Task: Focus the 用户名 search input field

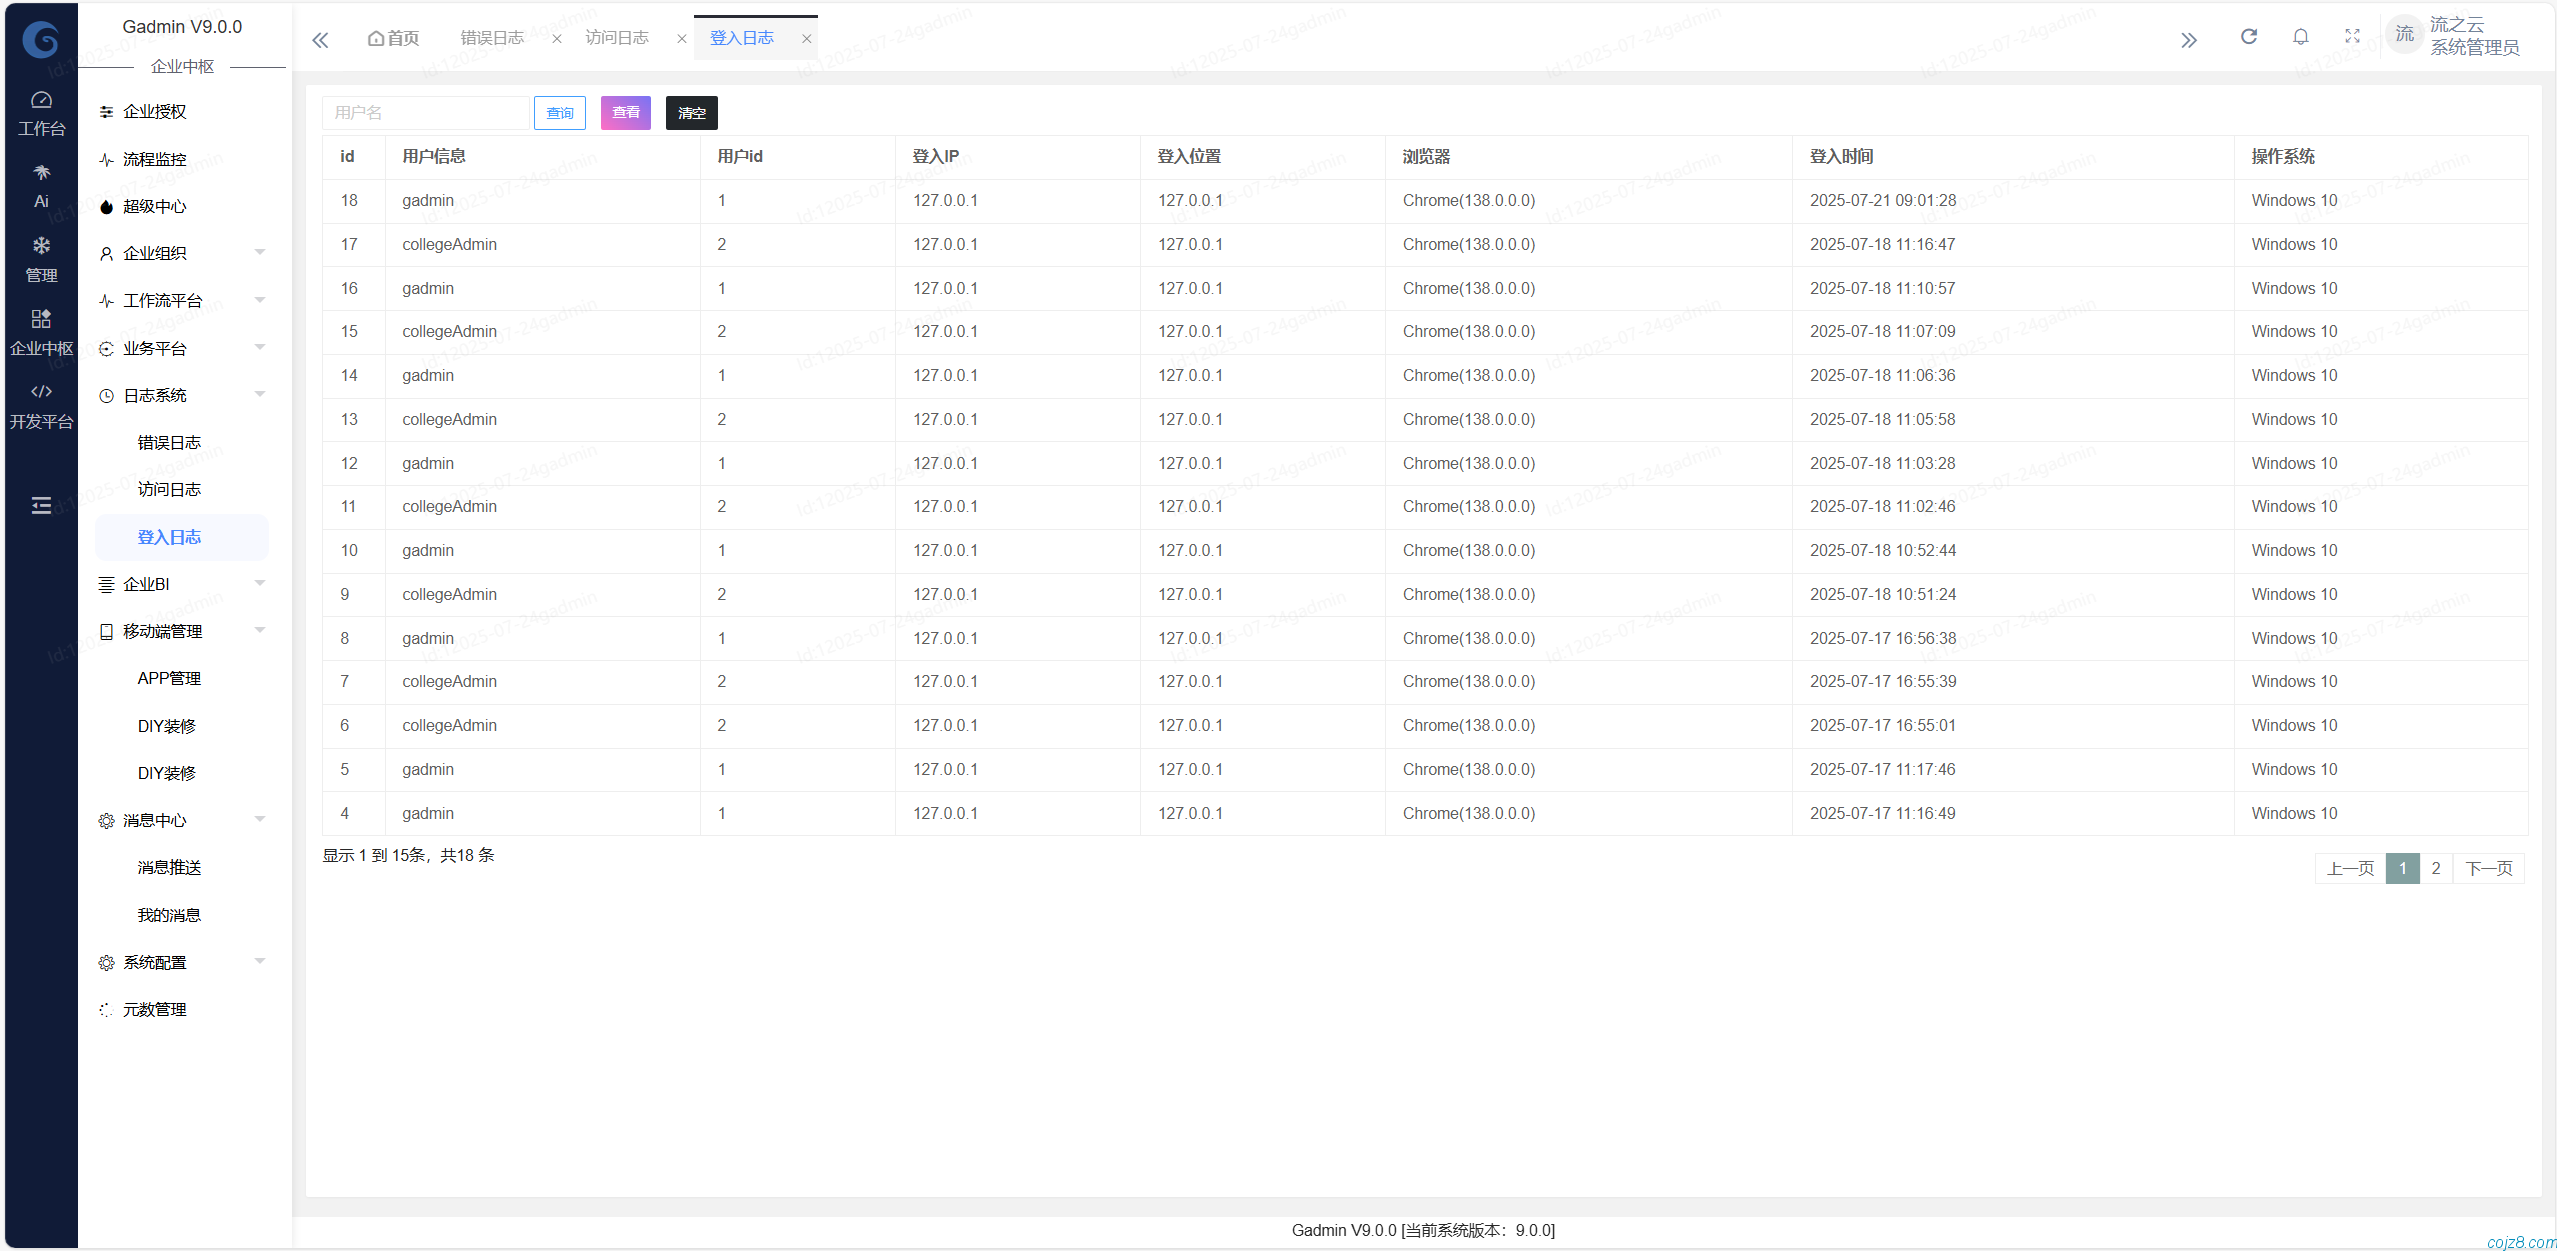Action: pos(425,113)
